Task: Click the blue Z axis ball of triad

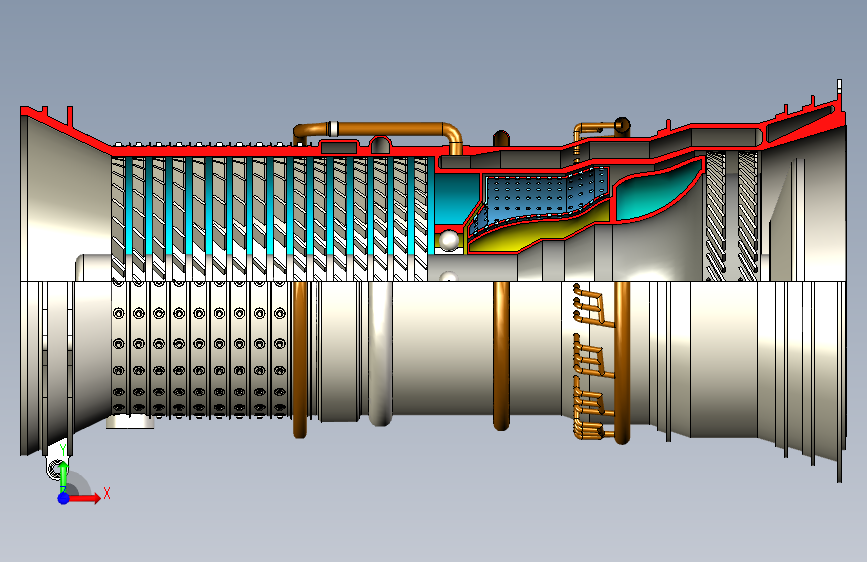Action: pyautogui.click(x=63, y=498)
